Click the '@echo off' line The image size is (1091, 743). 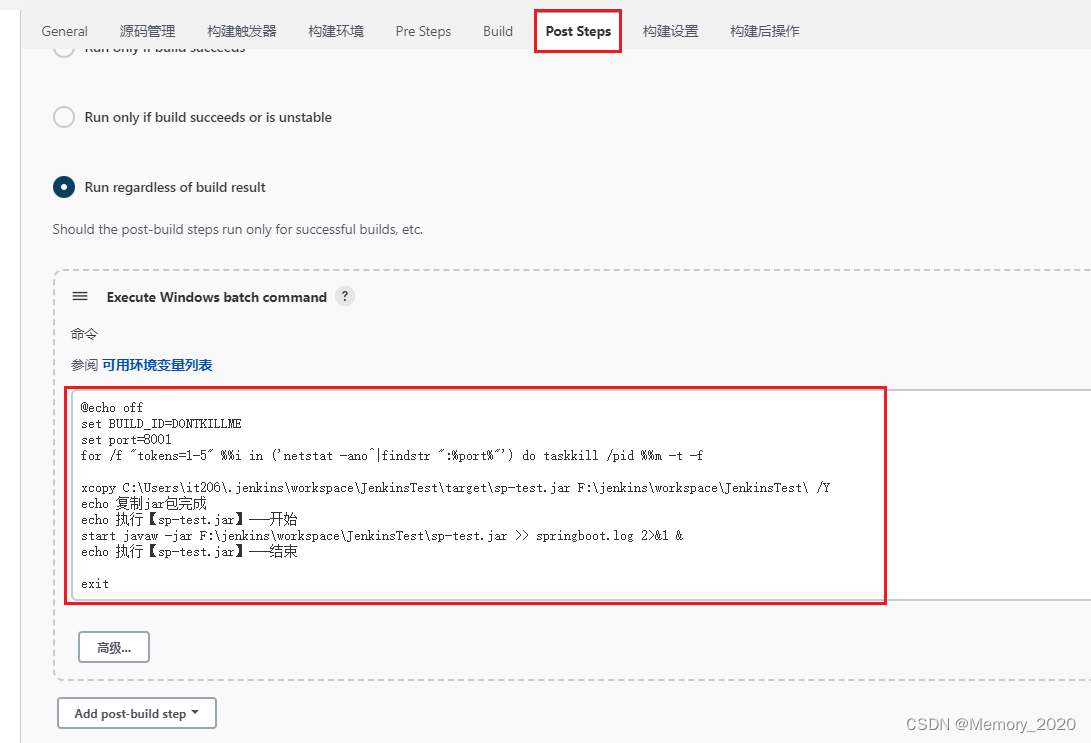[112, 408]
